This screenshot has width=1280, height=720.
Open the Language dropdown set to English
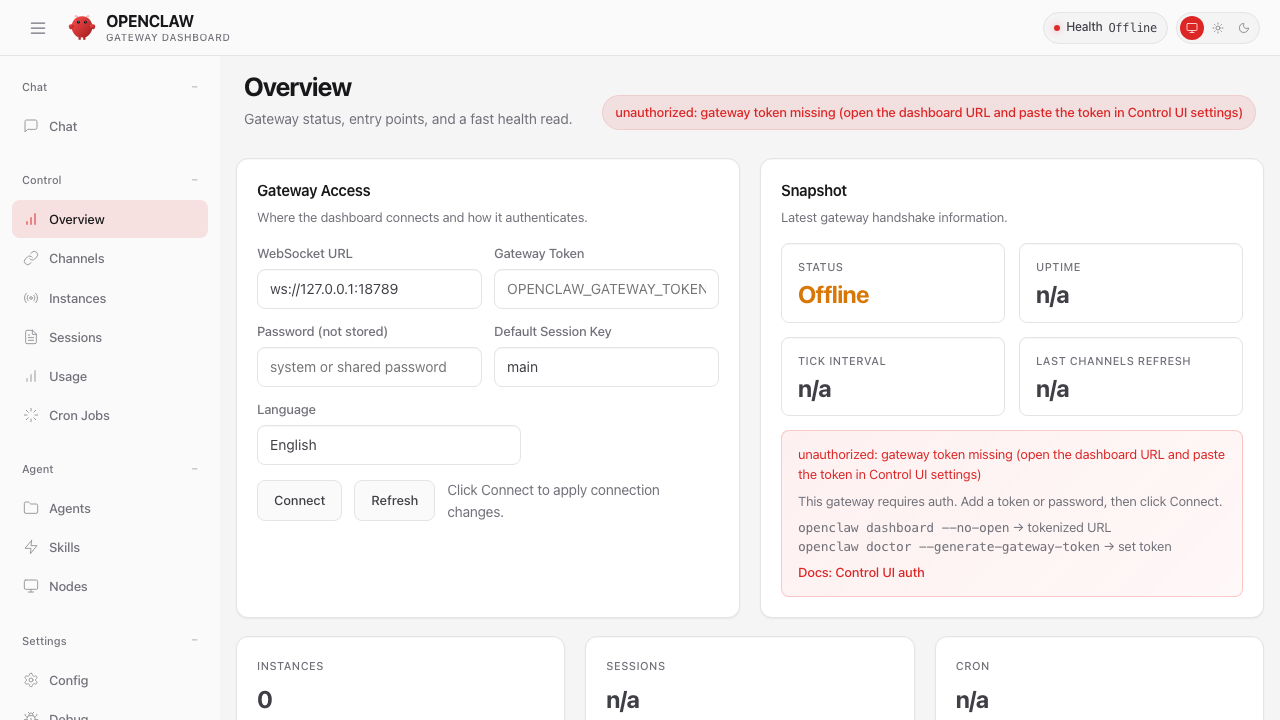pyautogui.click(x=388, y=445)
